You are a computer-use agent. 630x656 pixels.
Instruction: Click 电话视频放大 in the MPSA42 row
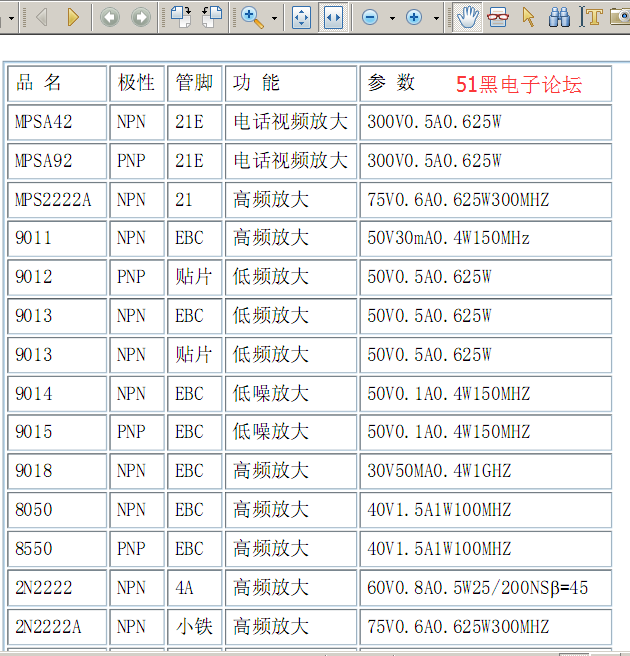tap(290, 122)
